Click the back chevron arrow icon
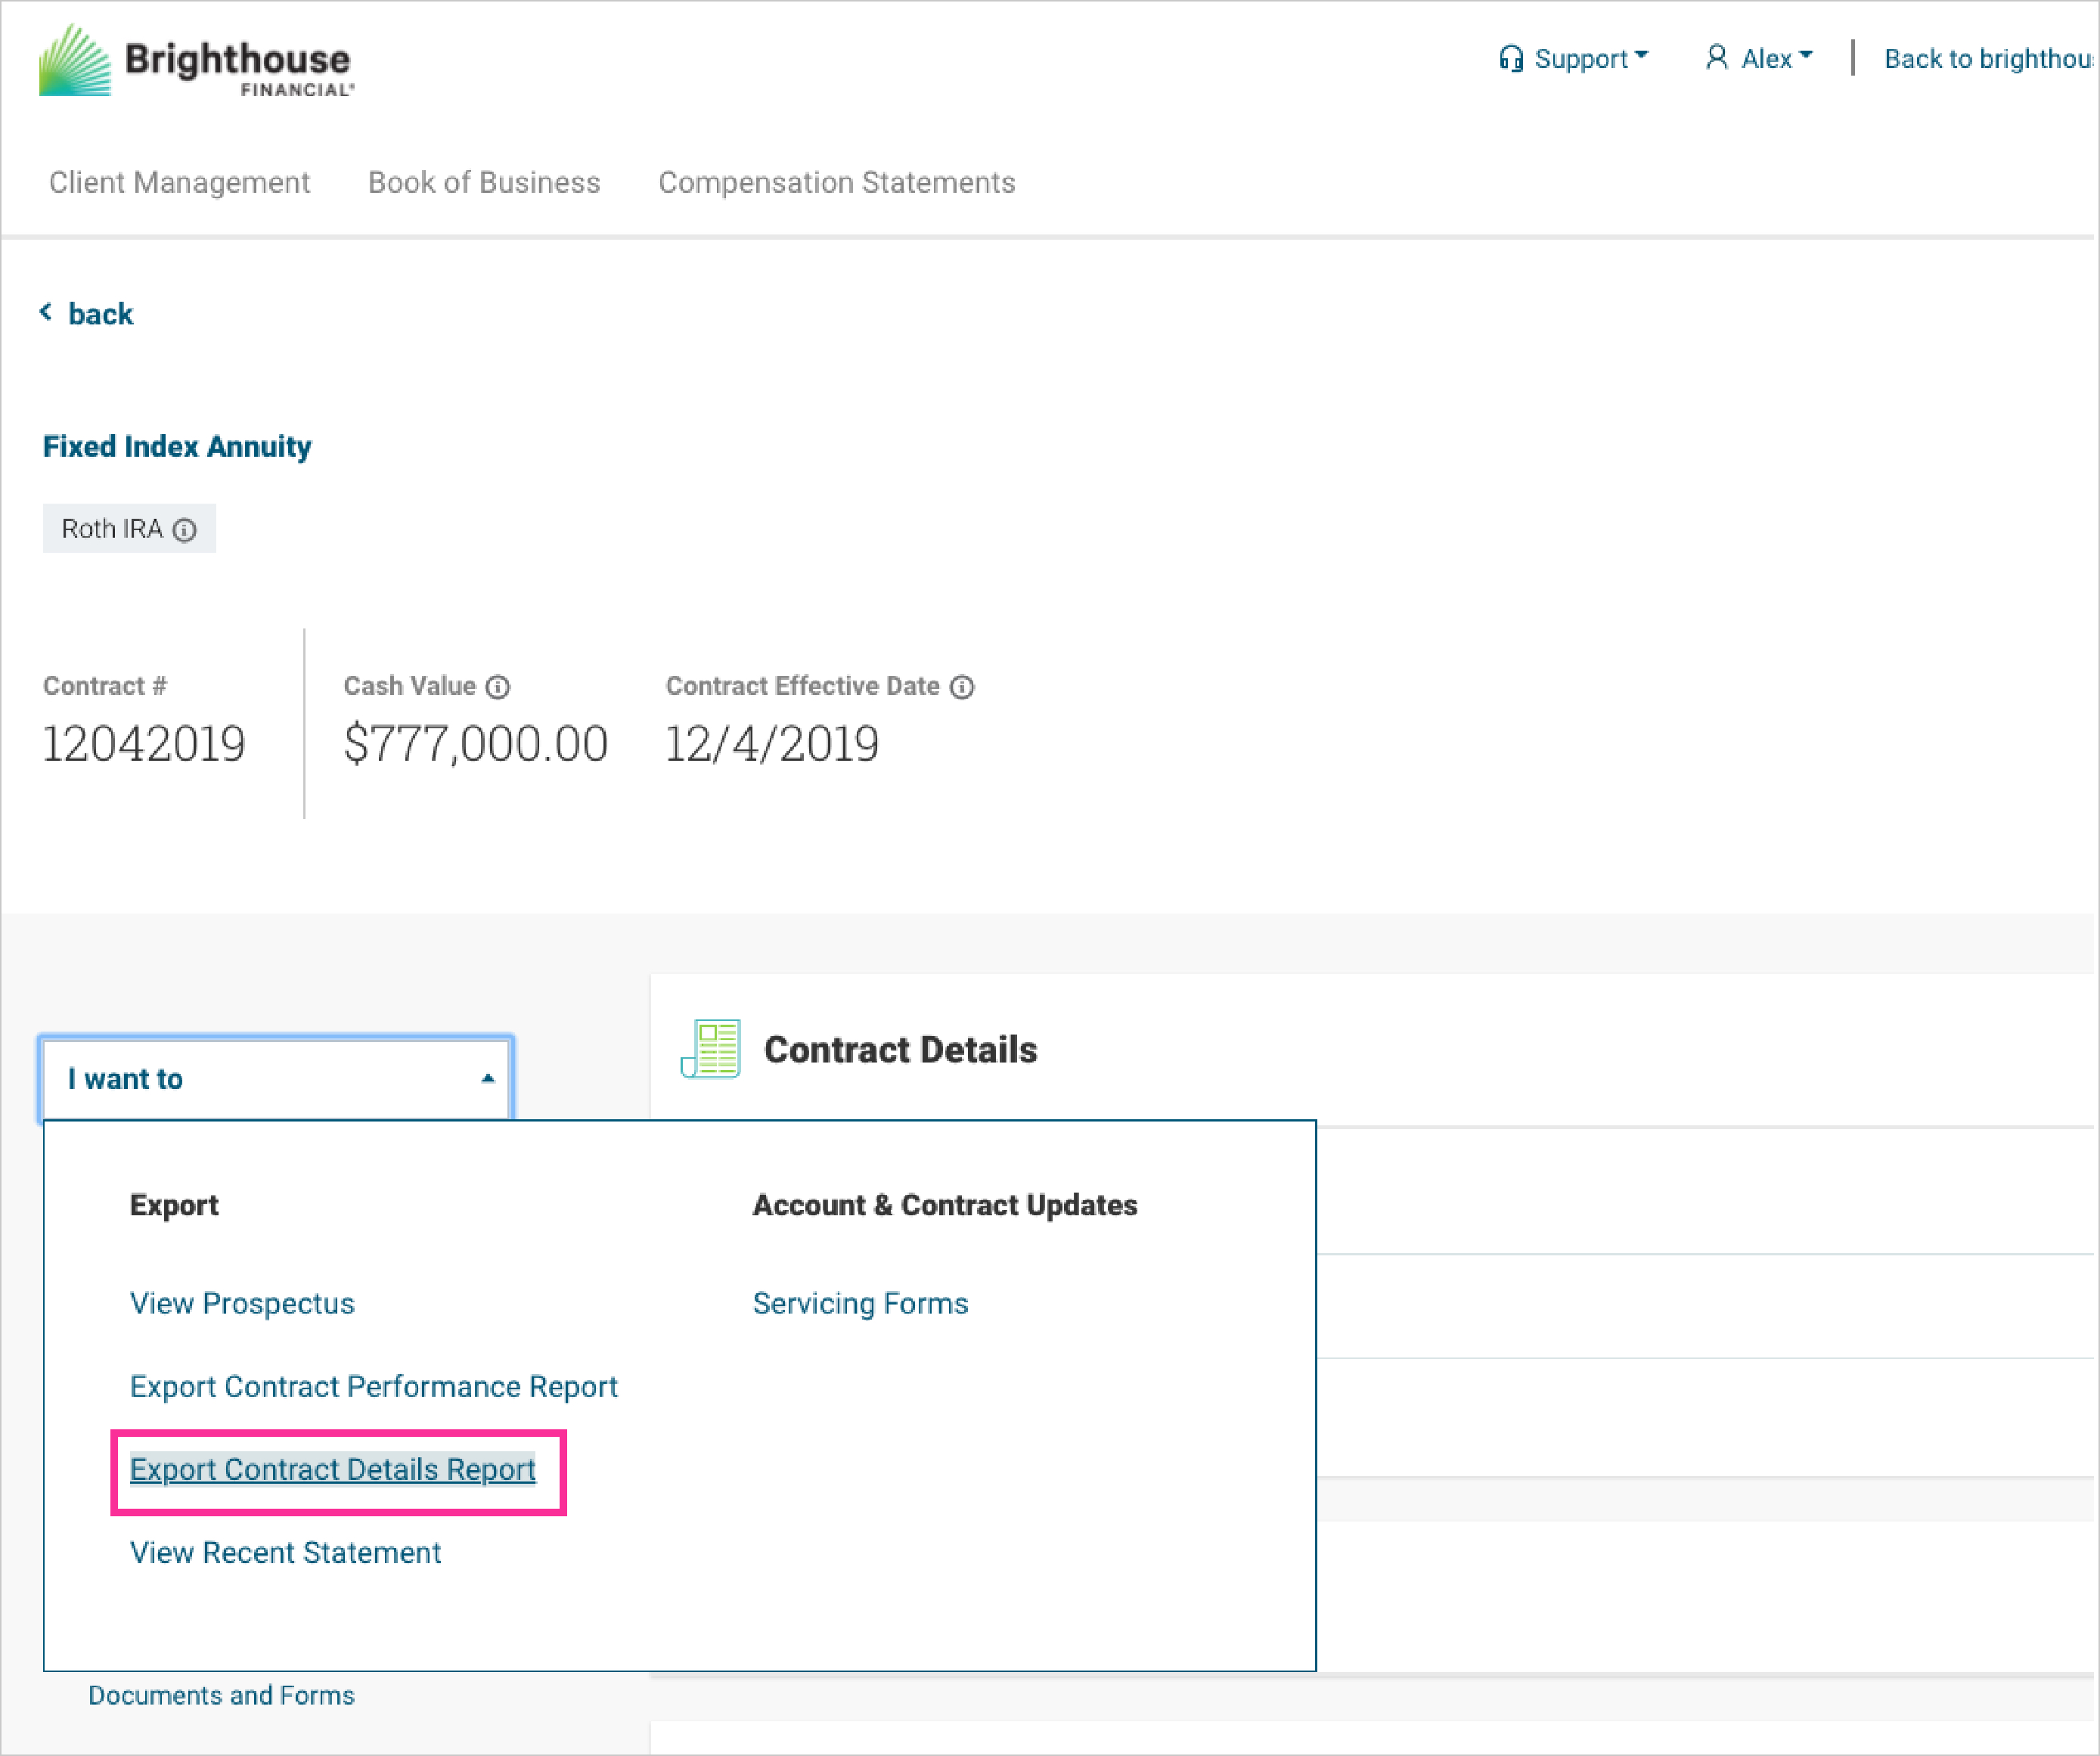This screenshot has width=2100, height=1756. [x=46, y=313]
